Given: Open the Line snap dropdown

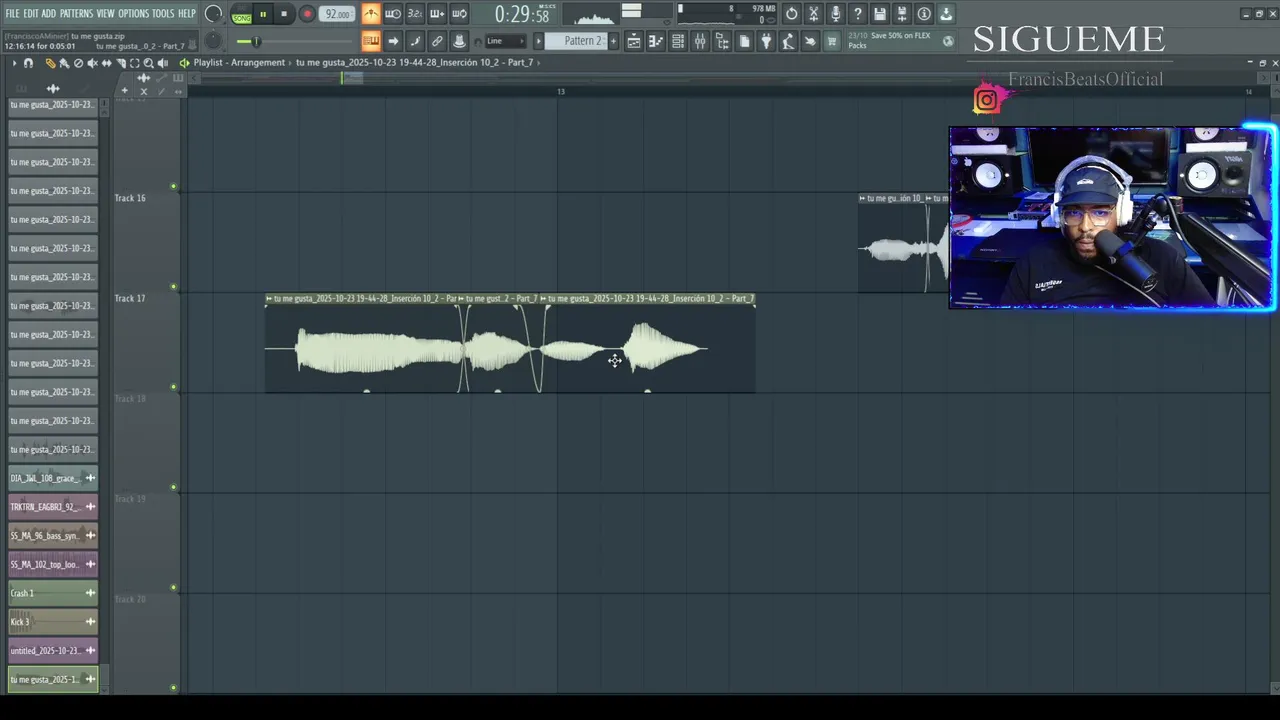Looking at the screenshot, I should coord(506,41).
